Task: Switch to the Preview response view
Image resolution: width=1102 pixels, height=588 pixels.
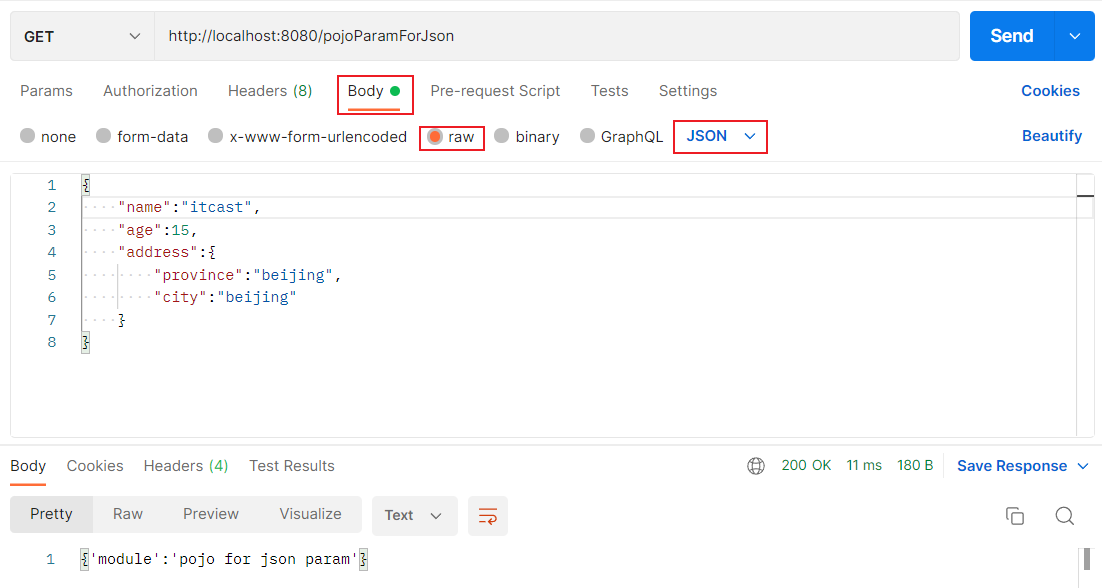Action: 211,514
